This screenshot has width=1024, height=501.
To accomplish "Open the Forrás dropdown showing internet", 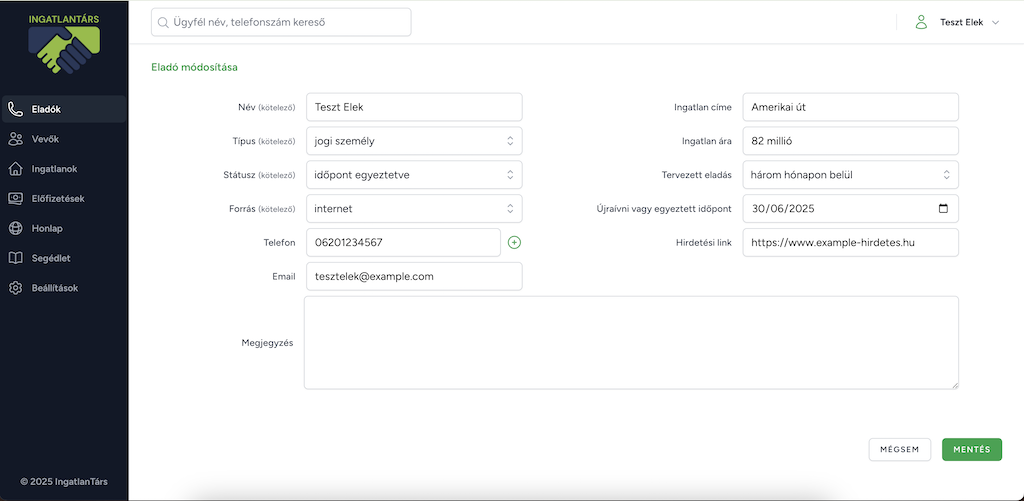I will click(x=414, y=208).
